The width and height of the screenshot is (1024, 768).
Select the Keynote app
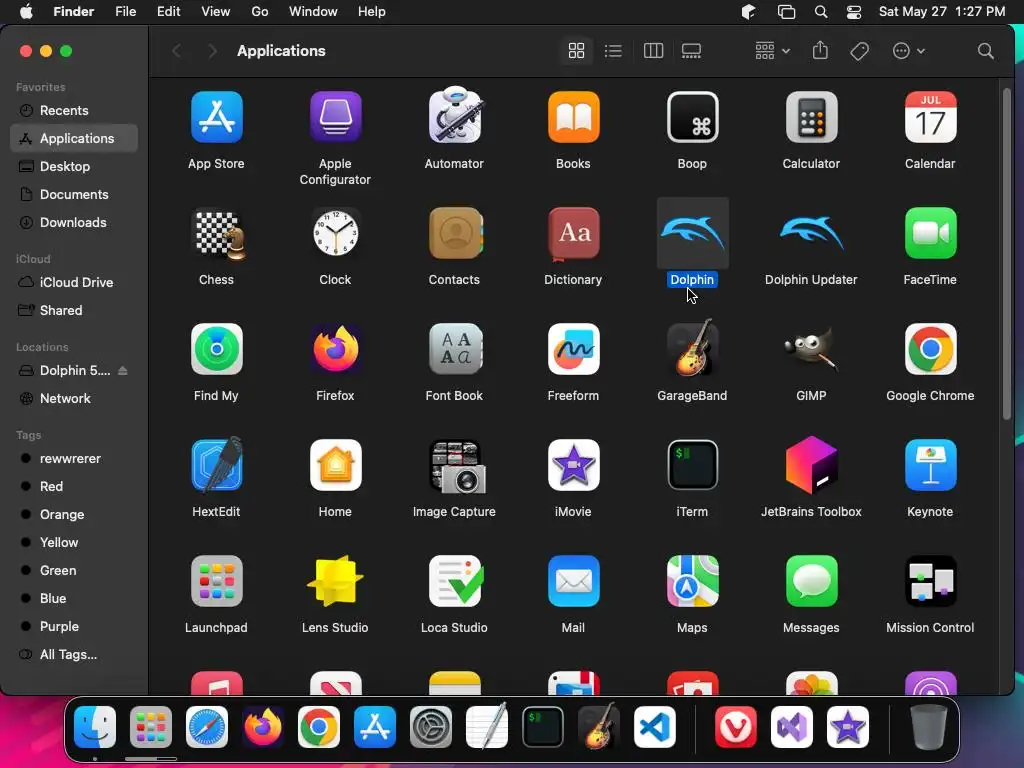(x=930, y=465)
